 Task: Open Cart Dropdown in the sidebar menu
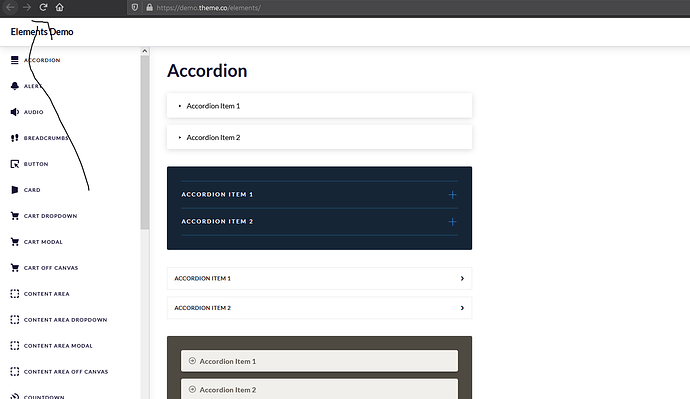(50, 216)
